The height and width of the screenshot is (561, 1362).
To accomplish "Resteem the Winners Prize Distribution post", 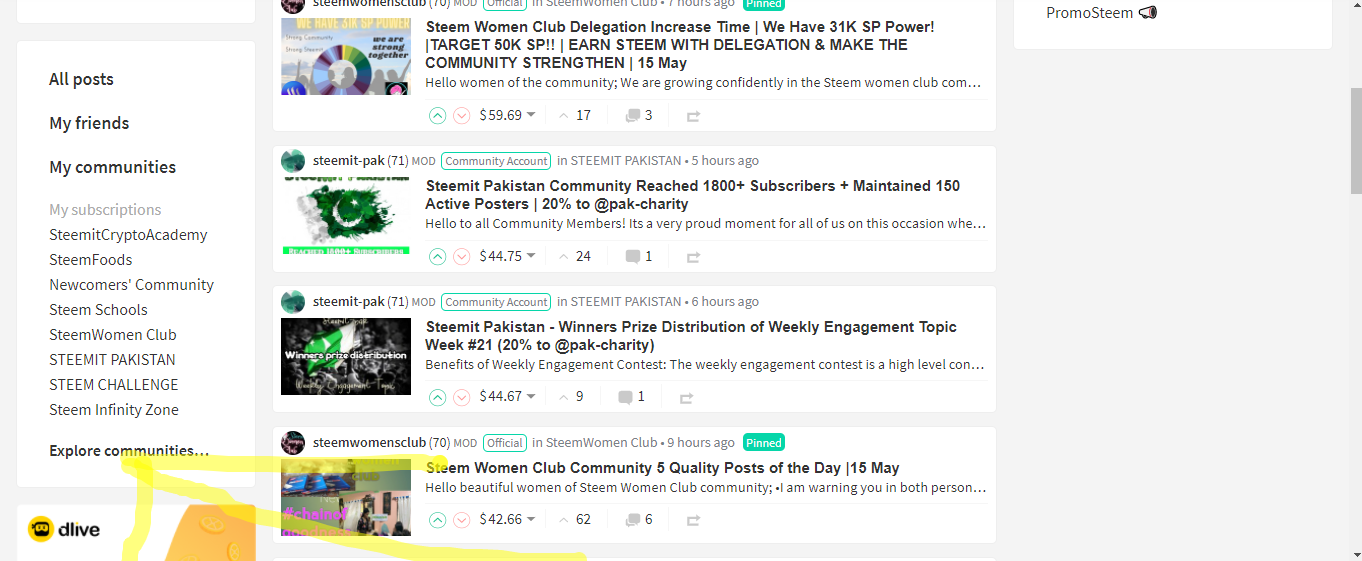I will point(686,398).
